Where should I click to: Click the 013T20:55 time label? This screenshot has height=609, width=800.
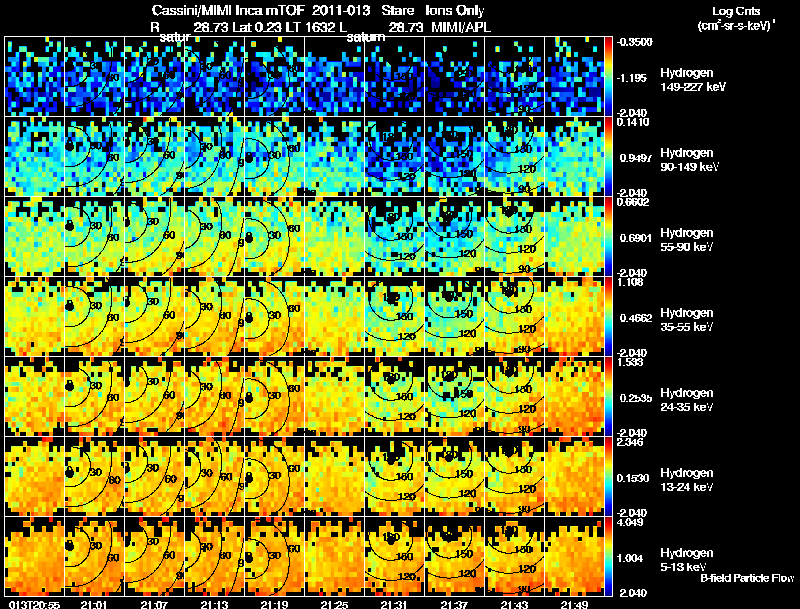tap(34, 604)
